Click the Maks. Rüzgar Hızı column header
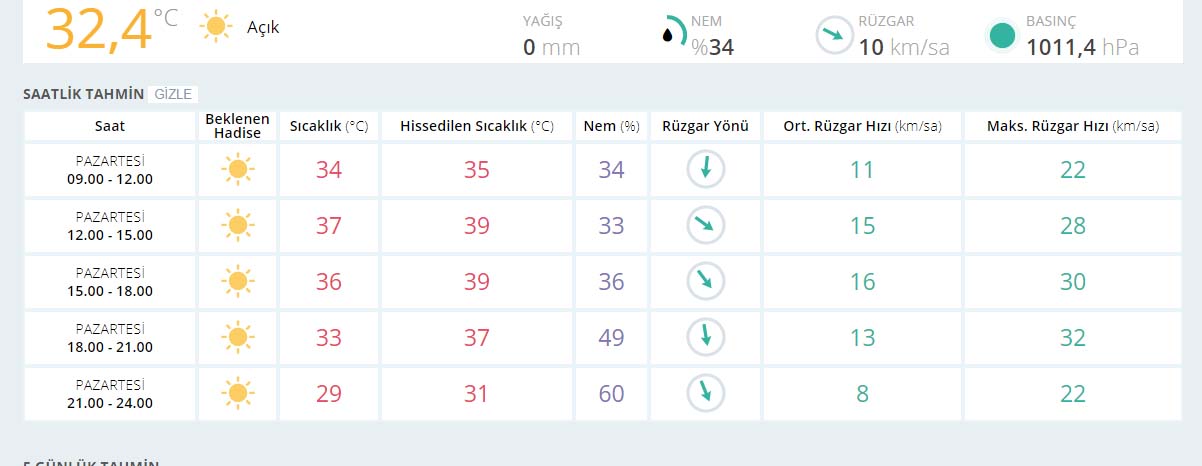 1073,126
